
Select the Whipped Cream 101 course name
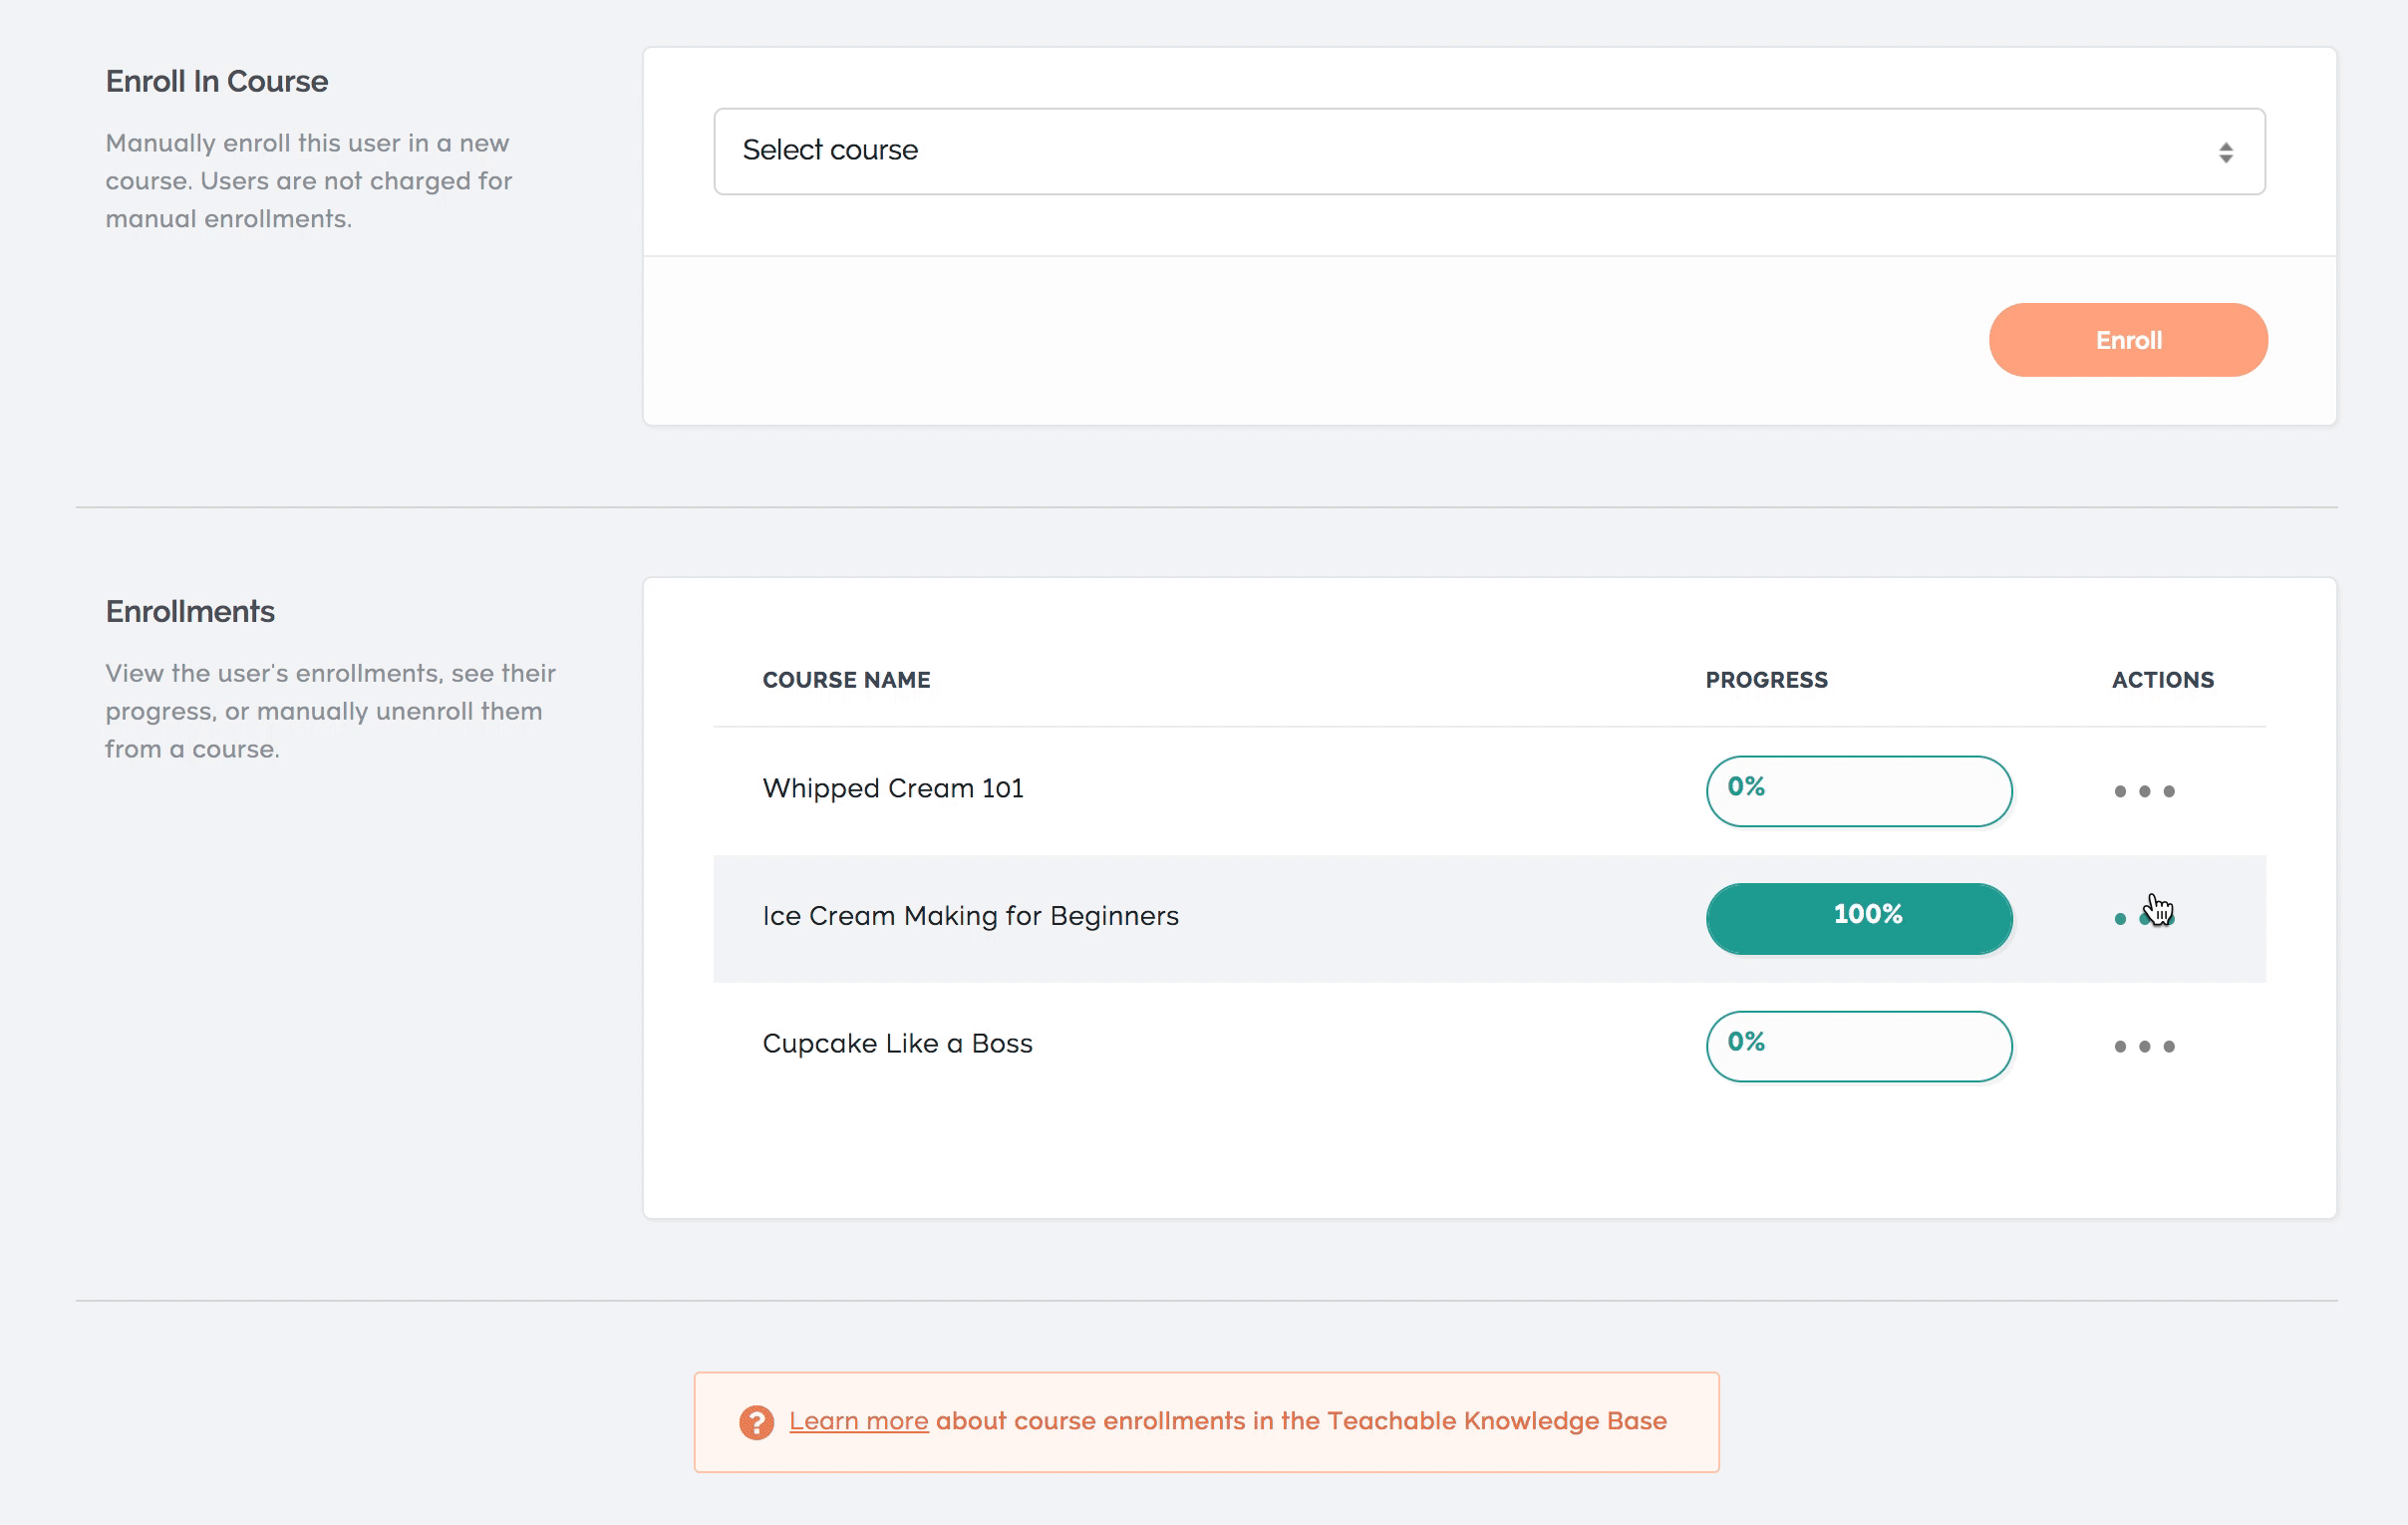coord(893,789)
